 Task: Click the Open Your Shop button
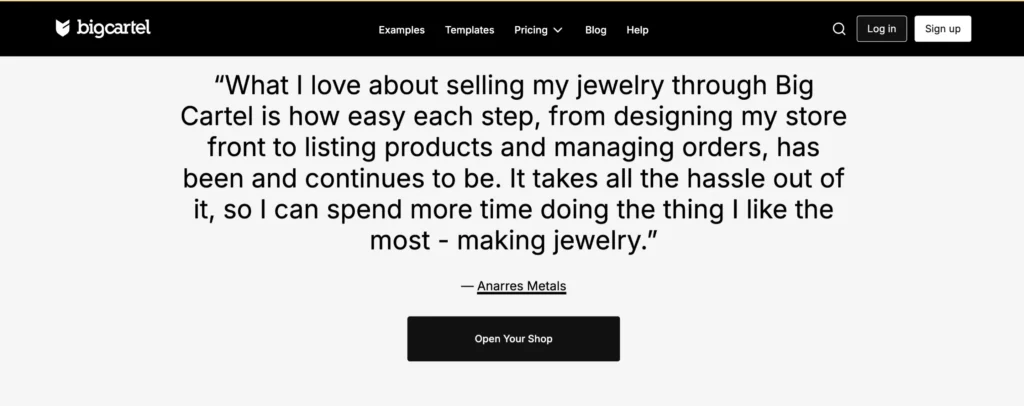point(513,339)
